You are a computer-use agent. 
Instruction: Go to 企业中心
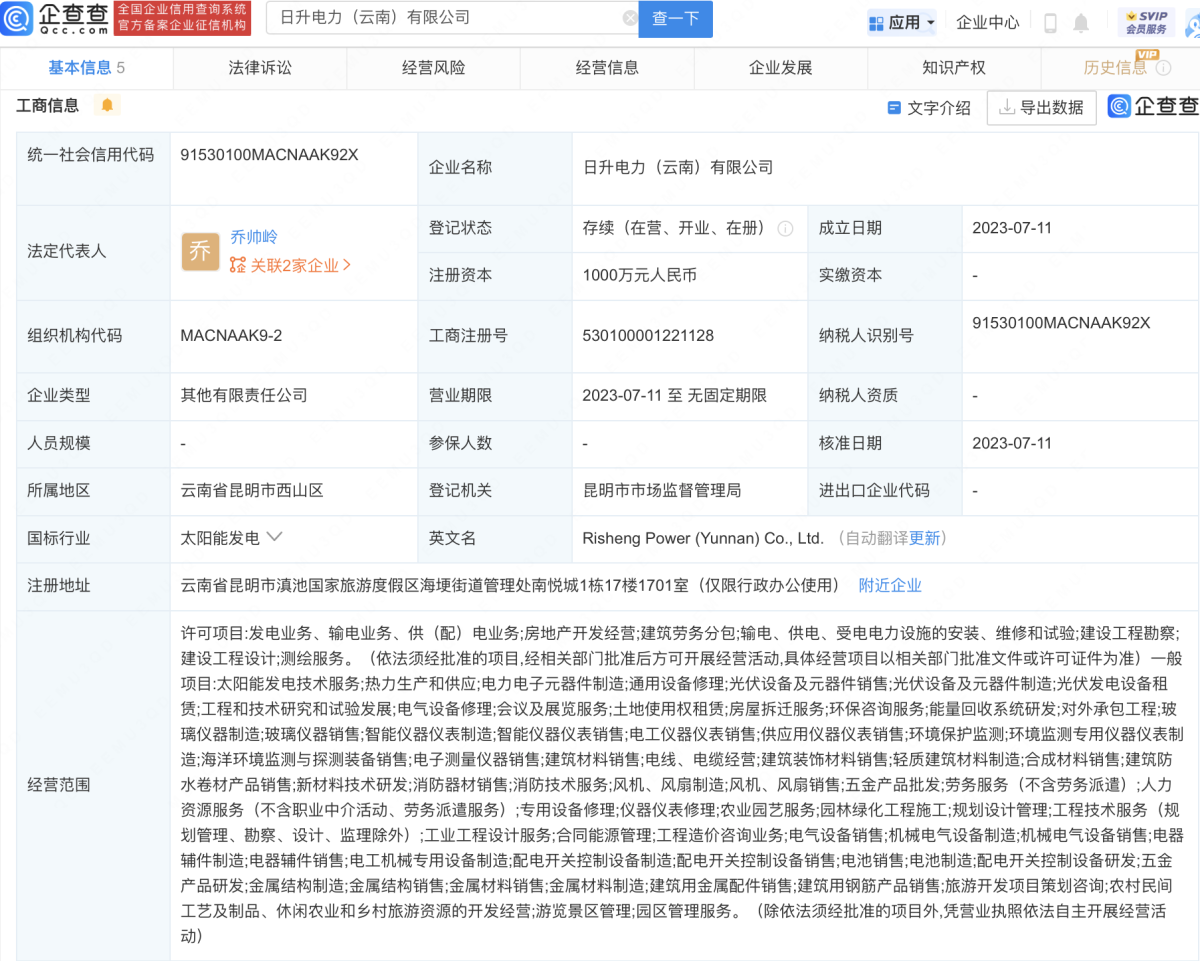[x=988, y=22]
